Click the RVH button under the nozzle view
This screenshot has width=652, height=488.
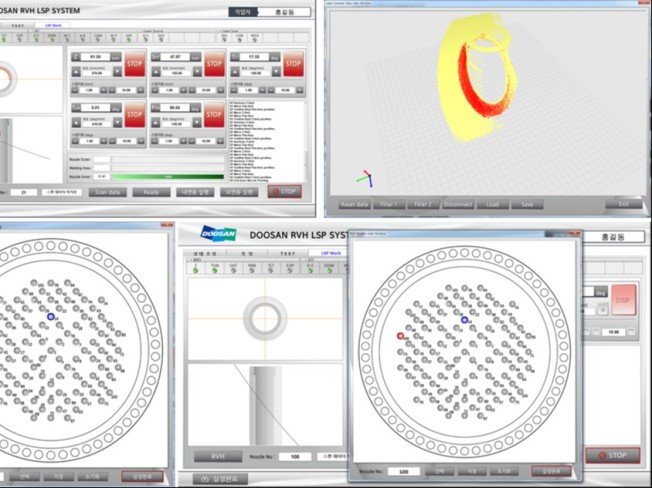(217, 456)
